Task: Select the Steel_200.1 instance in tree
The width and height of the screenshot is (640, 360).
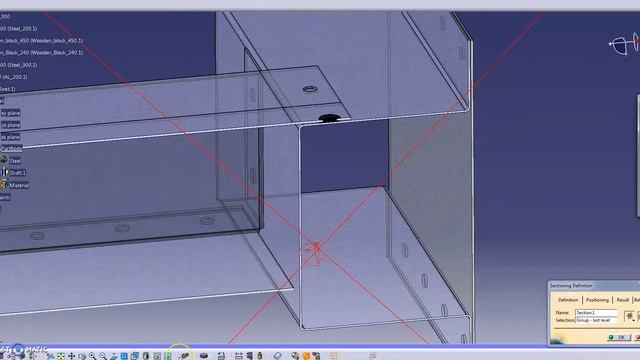Action: tap(19, 29)
